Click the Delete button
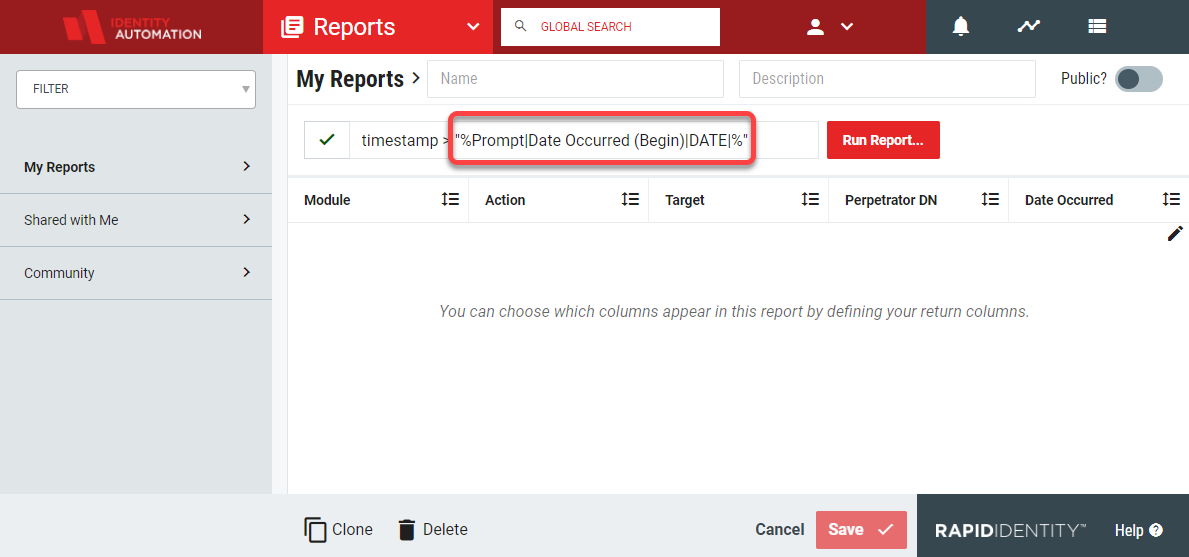 [433, 530]
